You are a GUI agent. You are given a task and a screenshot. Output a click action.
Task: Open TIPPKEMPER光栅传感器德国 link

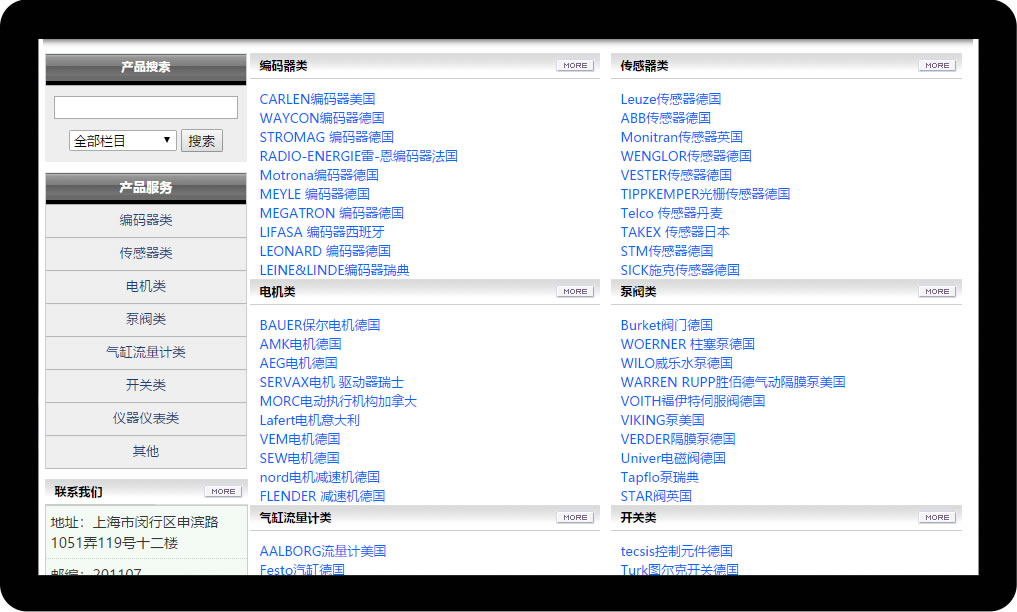[705, 194]
